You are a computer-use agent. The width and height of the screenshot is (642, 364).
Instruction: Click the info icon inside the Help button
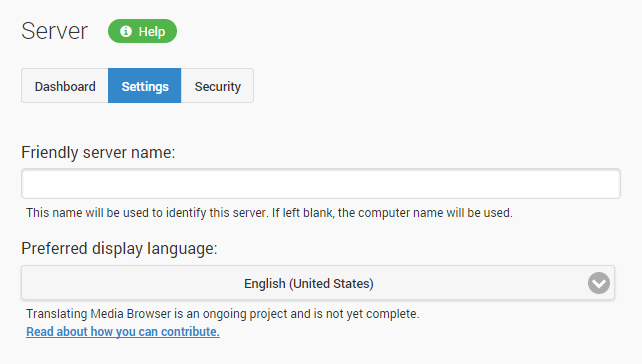[x=126, y=31]
